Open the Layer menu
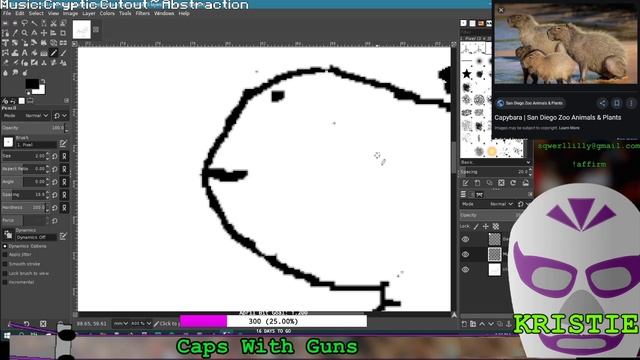Screen dimensions: 640x360 [89, 13]
